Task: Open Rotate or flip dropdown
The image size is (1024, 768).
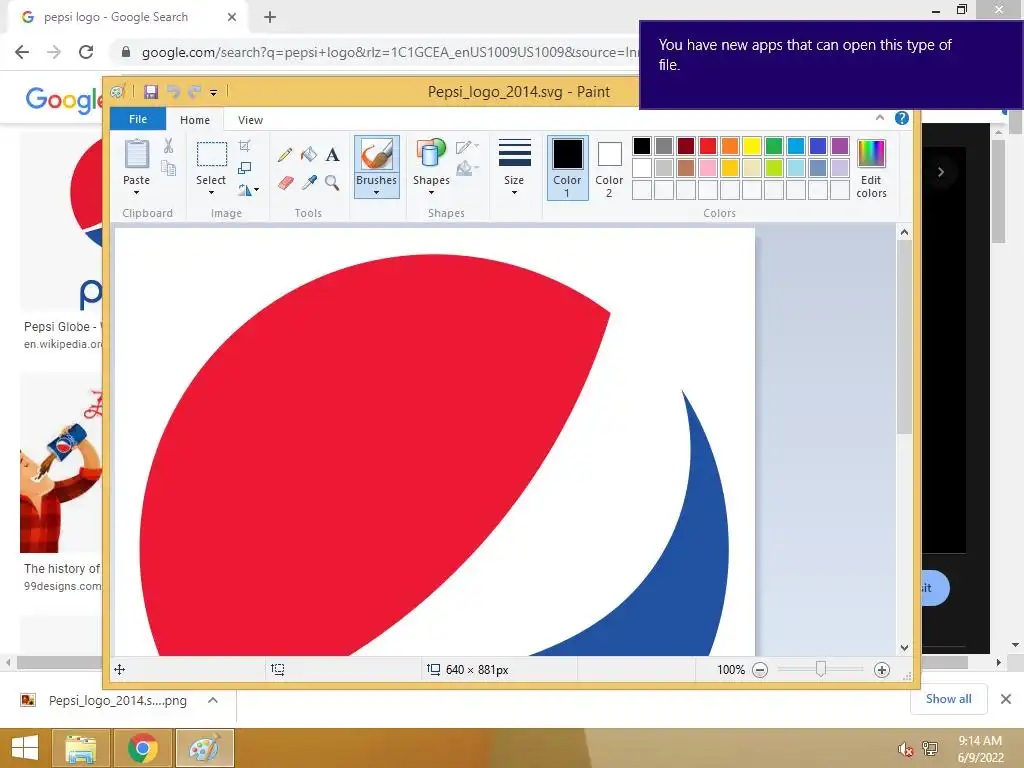Action: (x=248, y=190)
